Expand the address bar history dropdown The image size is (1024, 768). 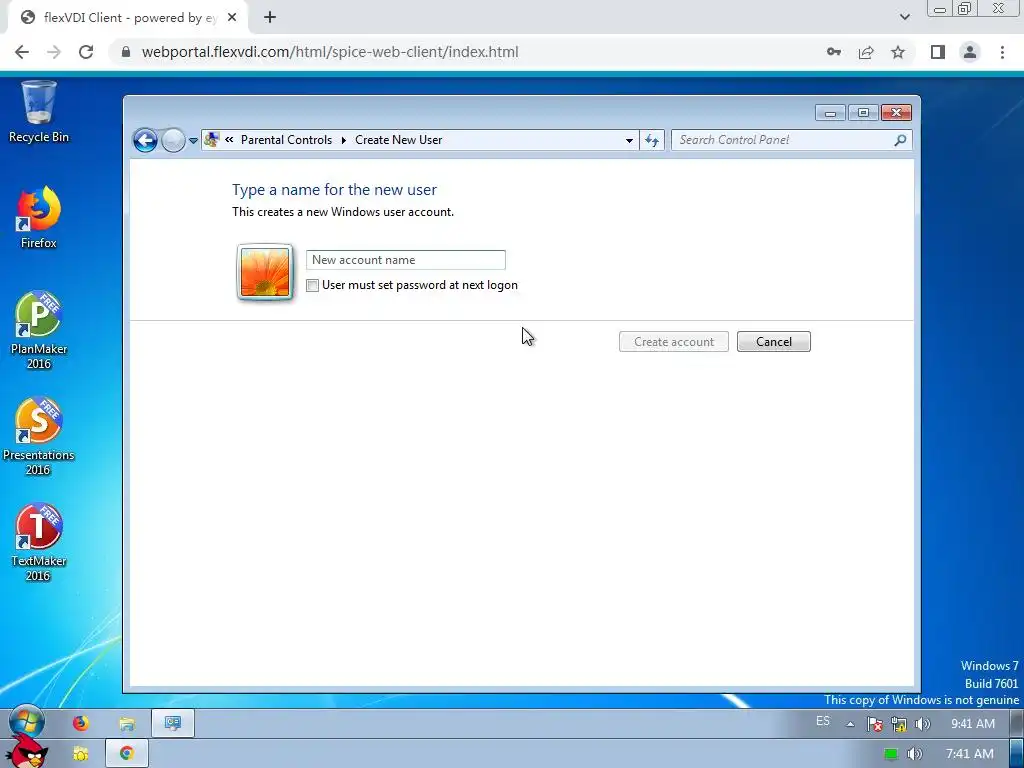click(629, 140)
